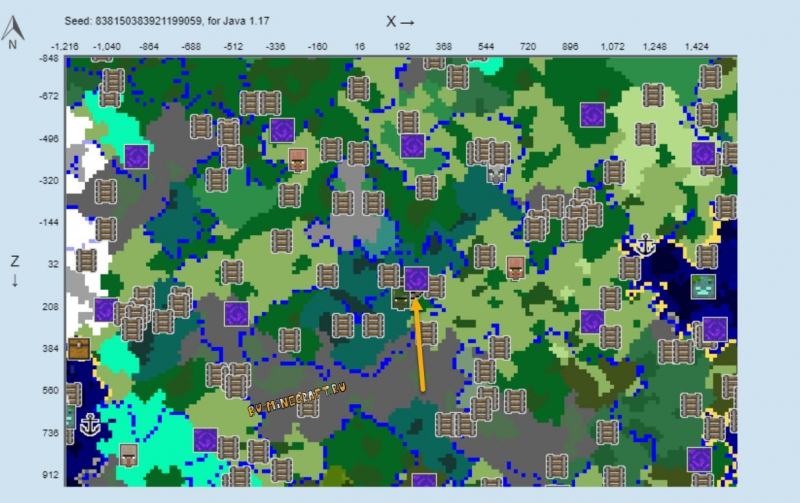Select the pillager outpost icon
Image resolution: width=800 pixels, height=503 pixels.
click(496, 174)
